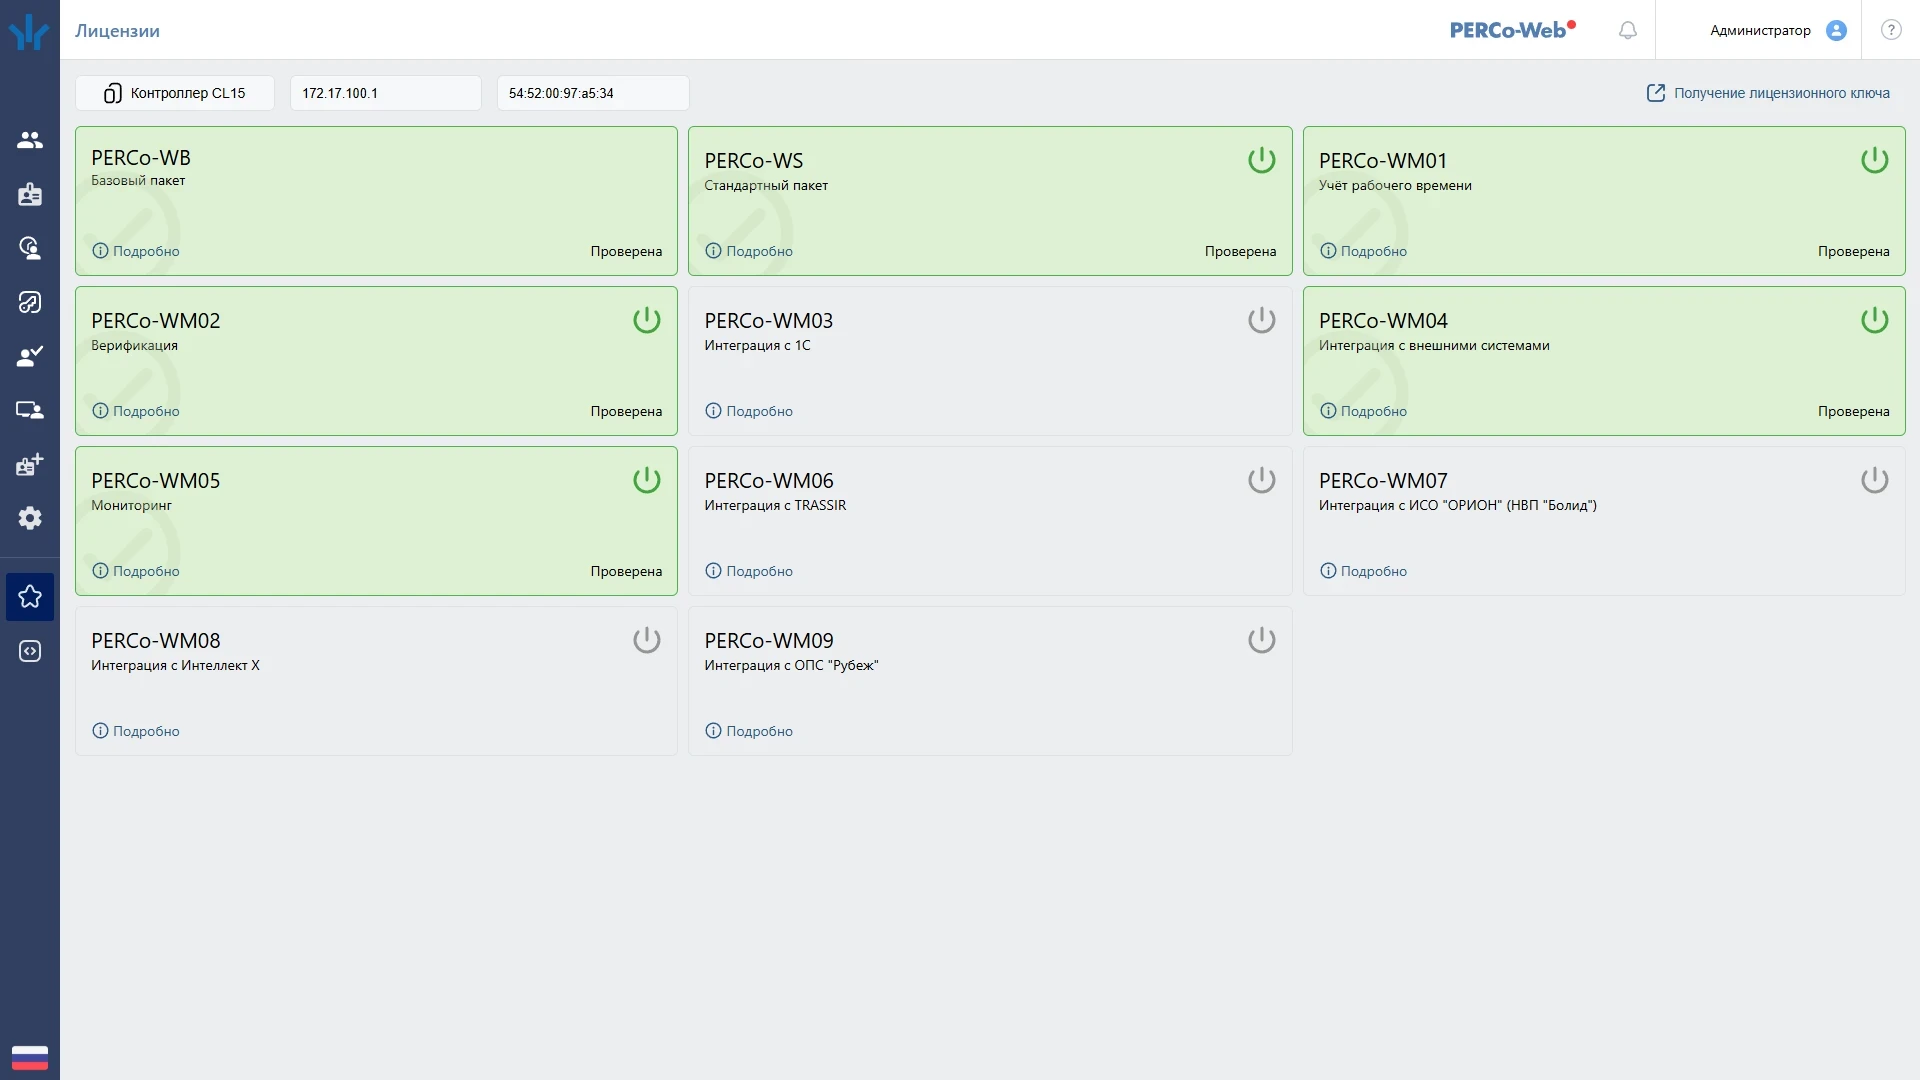This screenshot has width=1920, height=1080.
Task: Click info icon on PERCo-WB card
Action: coord(100,251)
